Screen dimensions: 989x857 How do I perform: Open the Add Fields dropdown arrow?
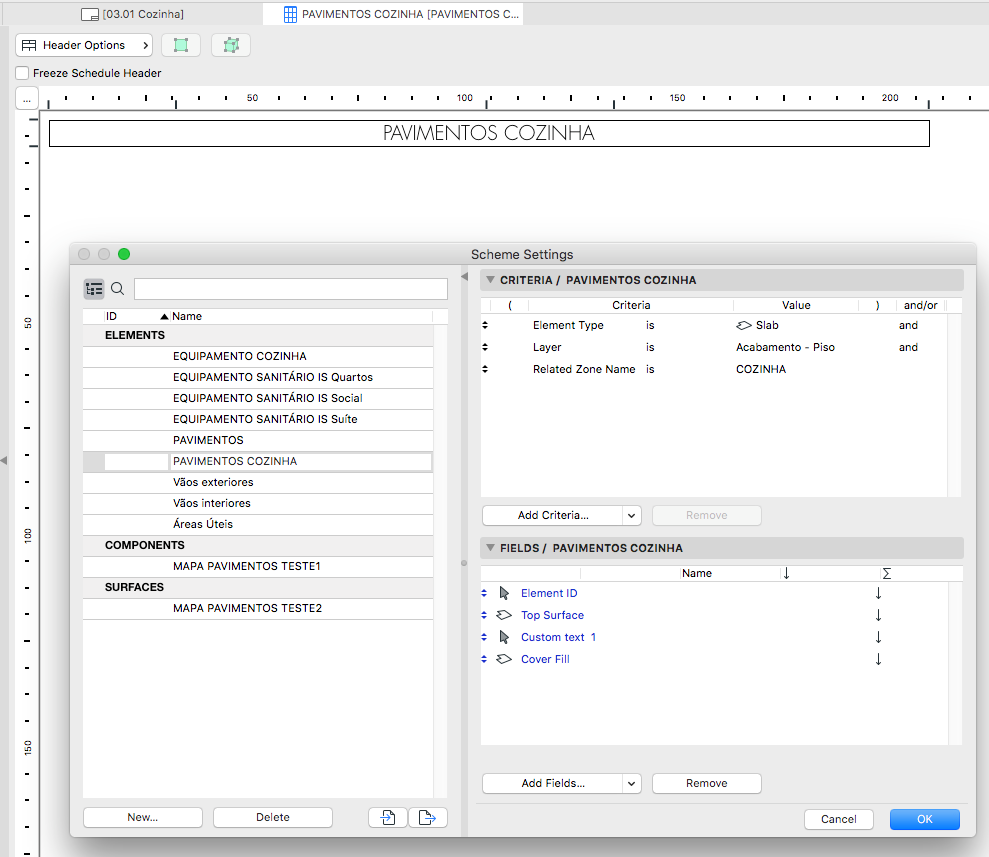[x=631, y=783]
